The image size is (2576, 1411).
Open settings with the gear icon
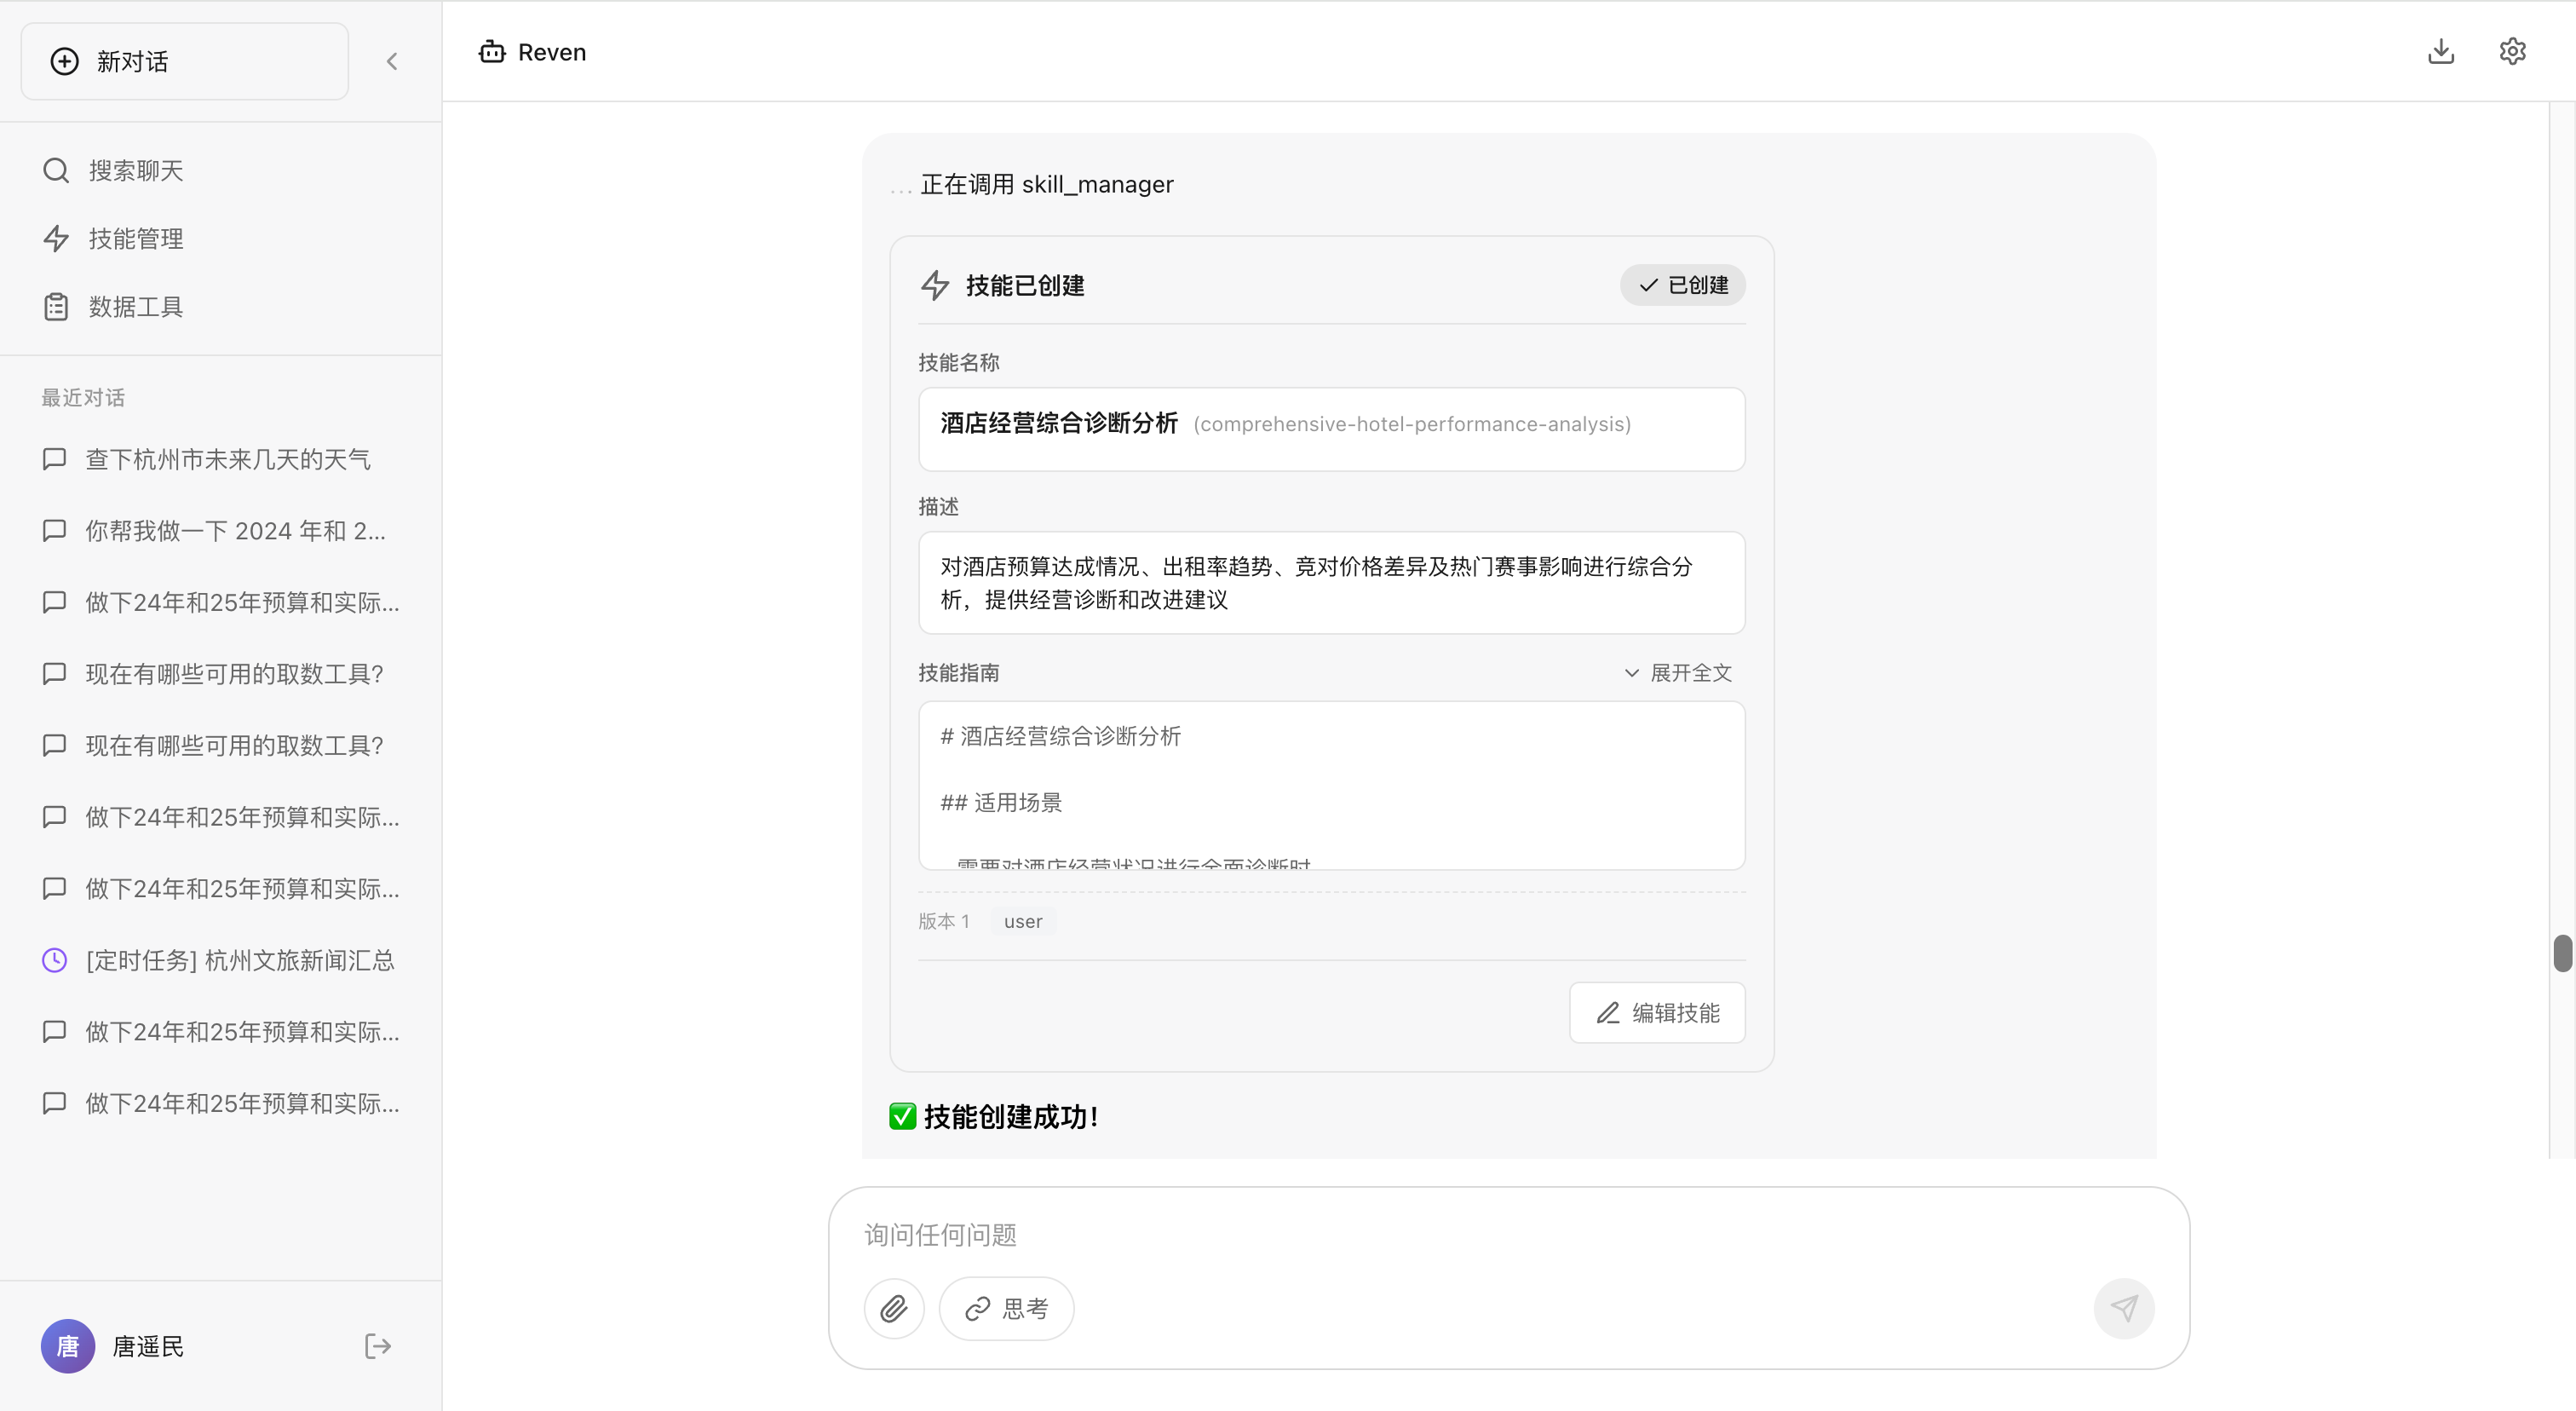[x=2512, y=51]
